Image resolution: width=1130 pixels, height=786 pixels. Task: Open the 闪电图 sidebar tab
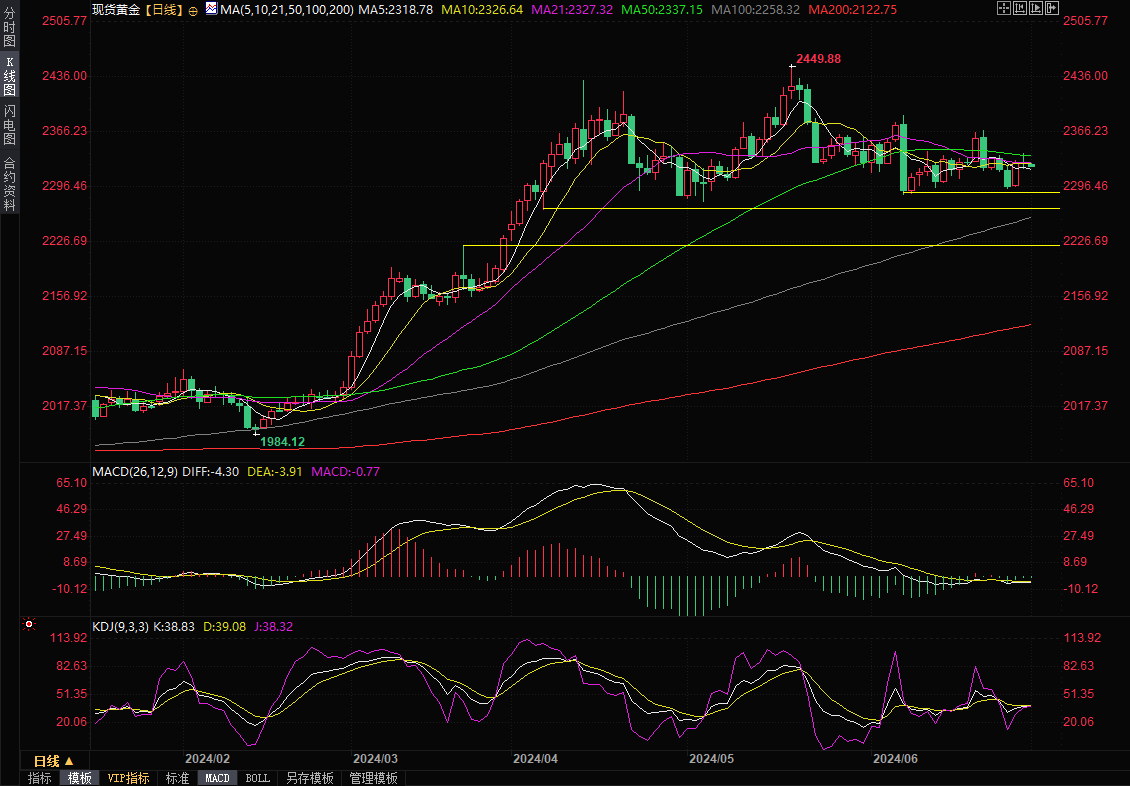[x=9, y=125]
